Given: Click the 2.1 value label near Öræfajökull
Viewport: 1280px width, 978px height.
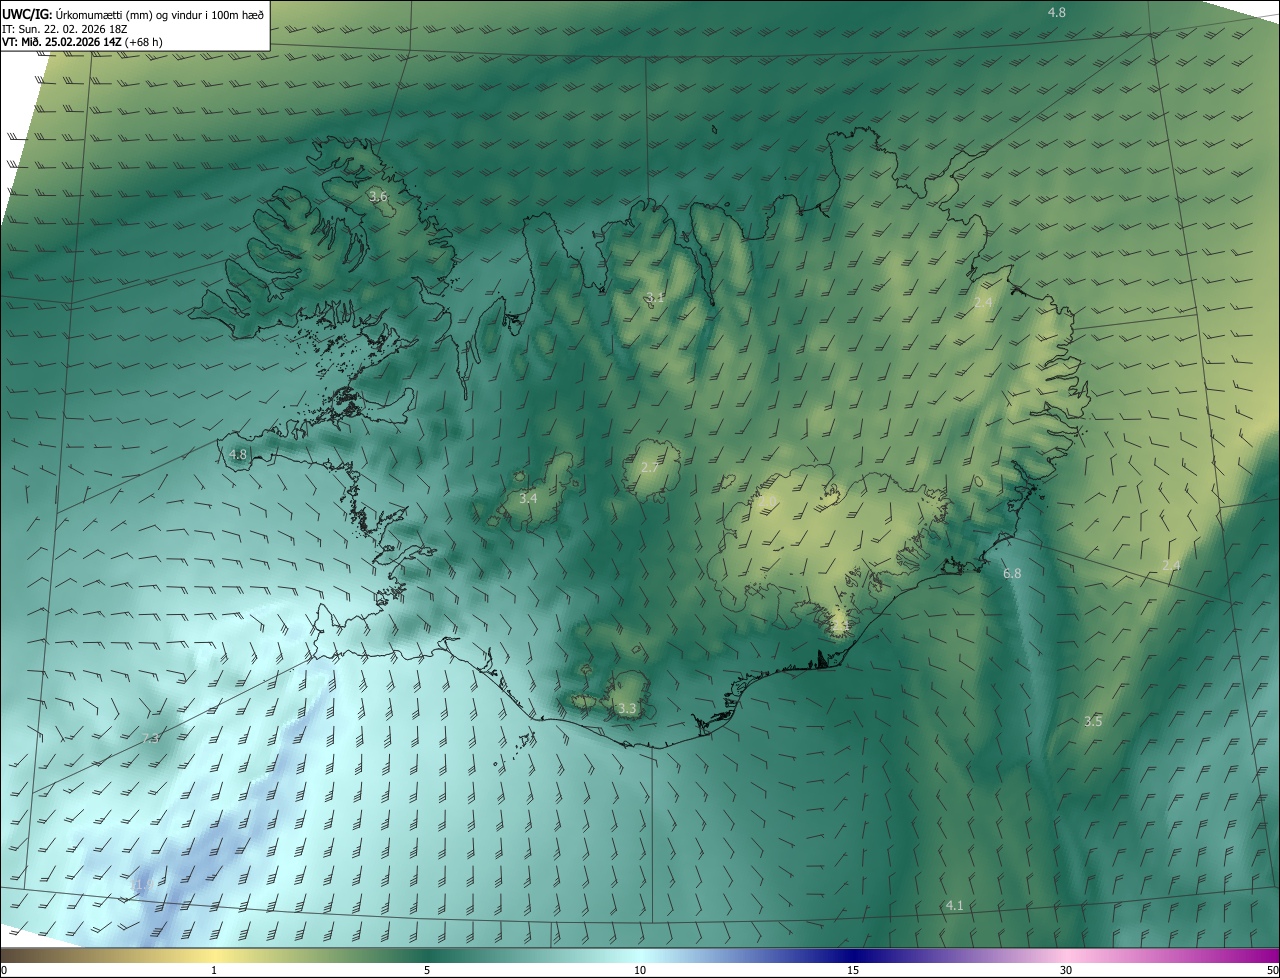Looking at the screenshot, I should point(840,625).
